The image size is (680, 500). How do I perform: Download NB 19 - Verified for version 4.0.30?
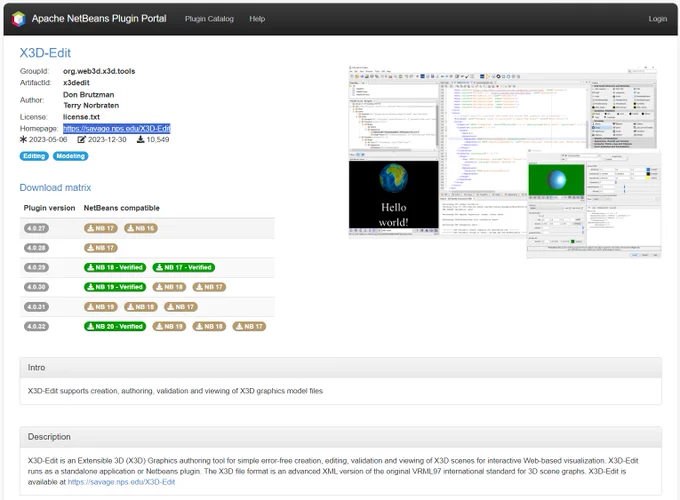[115, 287]
